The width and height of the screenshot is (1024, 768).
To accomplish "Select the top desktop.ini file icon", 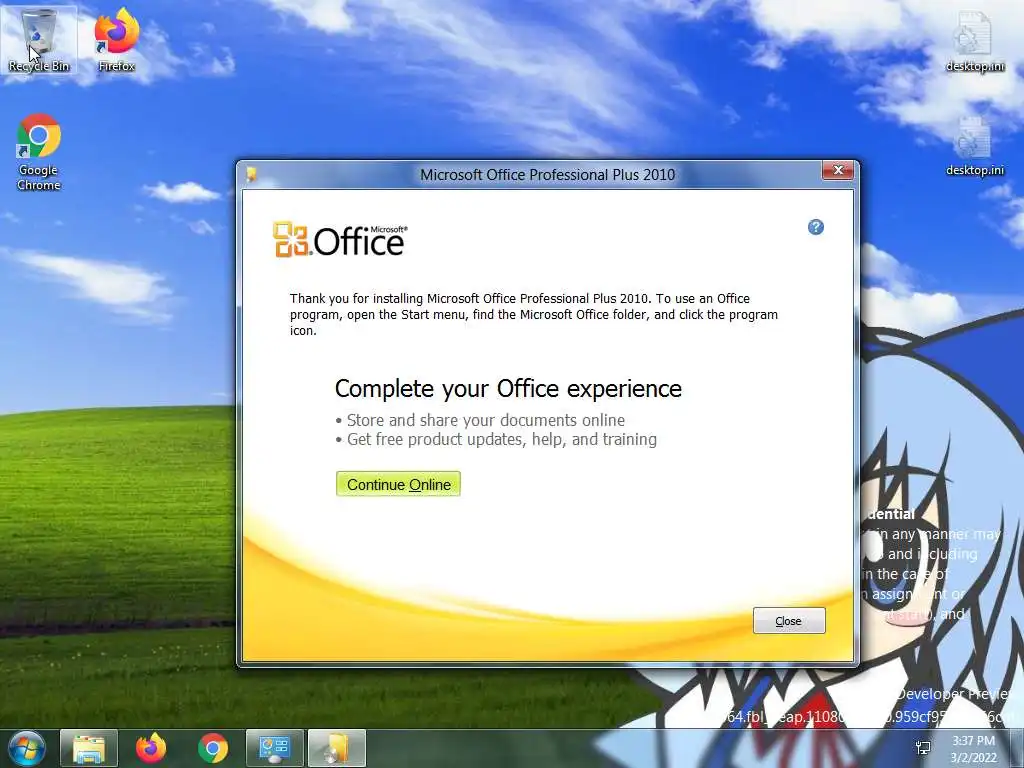I will [x=974, y=40].
